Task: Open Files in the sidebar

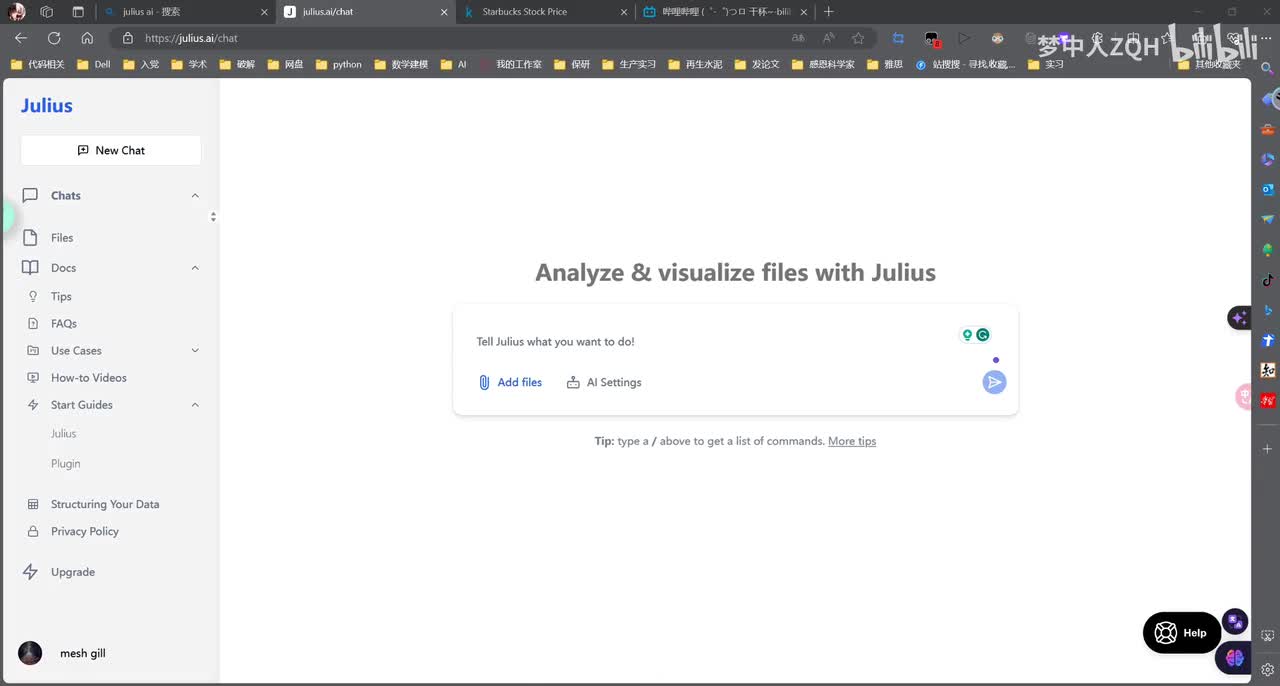Action: pyautogui.click(x=62, y=238)
